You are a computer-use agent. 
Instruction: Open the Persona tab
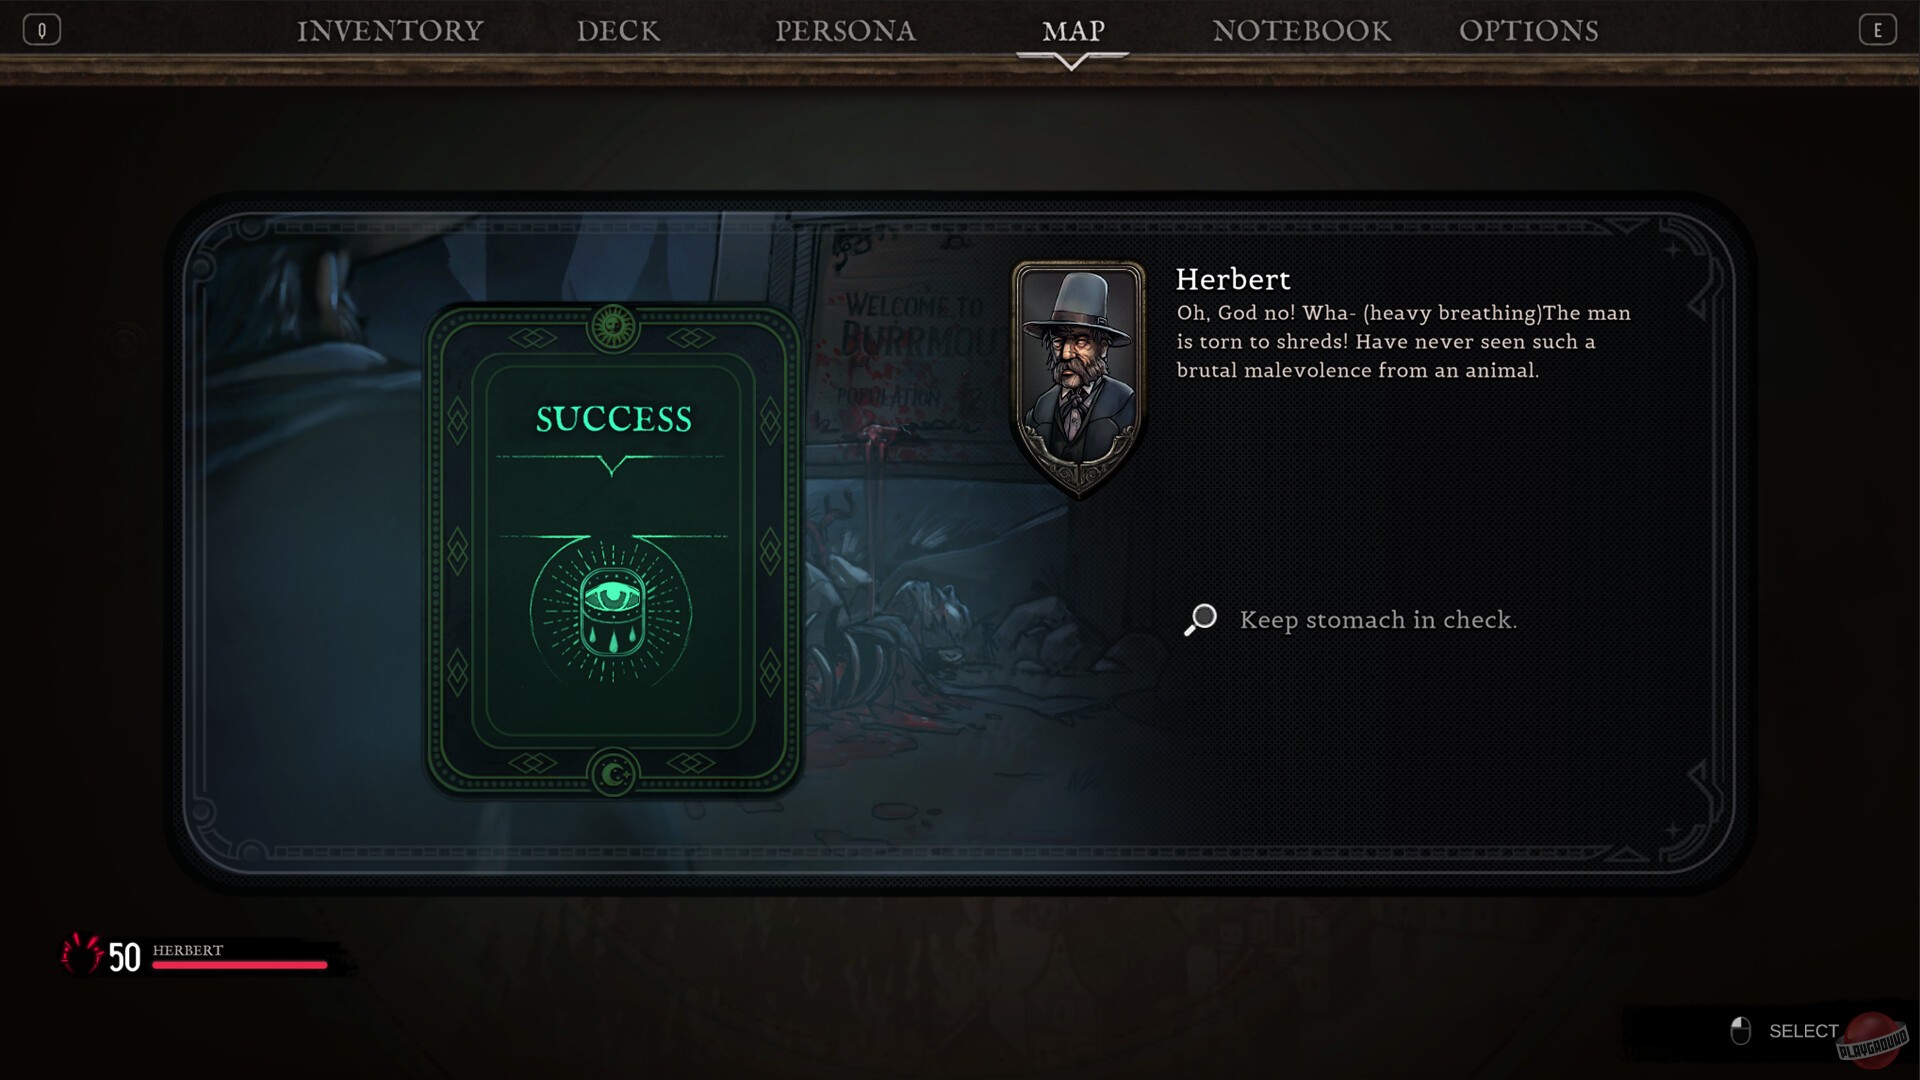coord(845,31)
